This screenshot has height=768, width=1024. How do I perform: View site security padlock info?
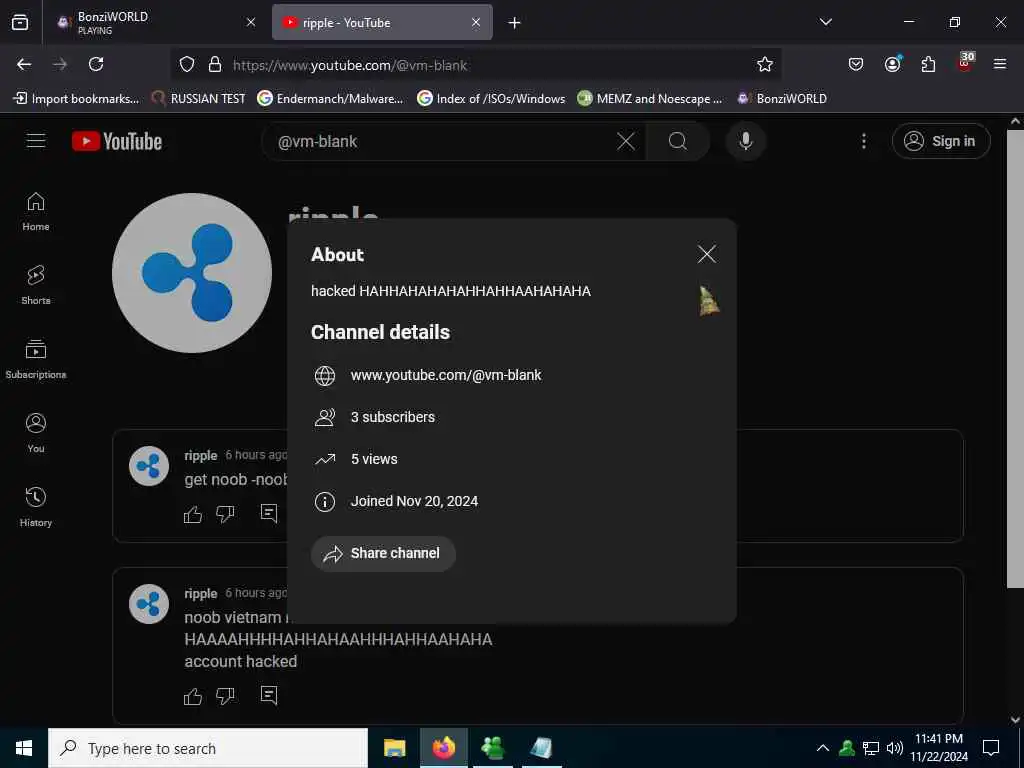click(215, 65)
